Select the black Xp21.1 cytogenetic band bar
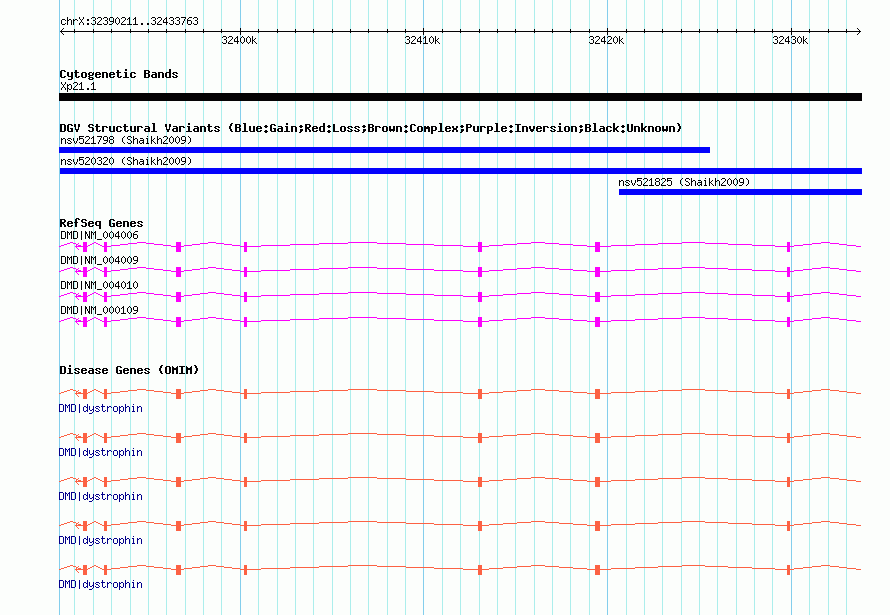The width and height of the screenshot is (890, 615). (x=460, y=97)
